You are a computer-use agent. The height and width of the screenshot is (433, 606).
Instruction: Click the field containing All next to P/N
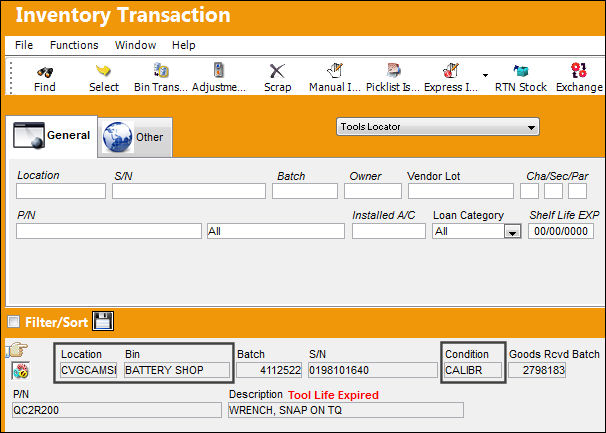tap(276, 231)
